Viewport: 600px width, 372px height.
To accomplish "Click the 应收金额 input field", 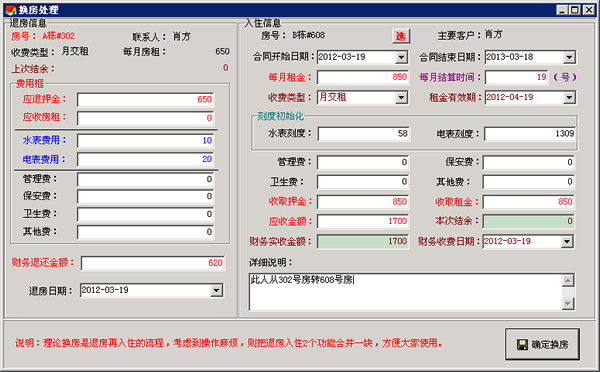I will [x=363, y=221].
